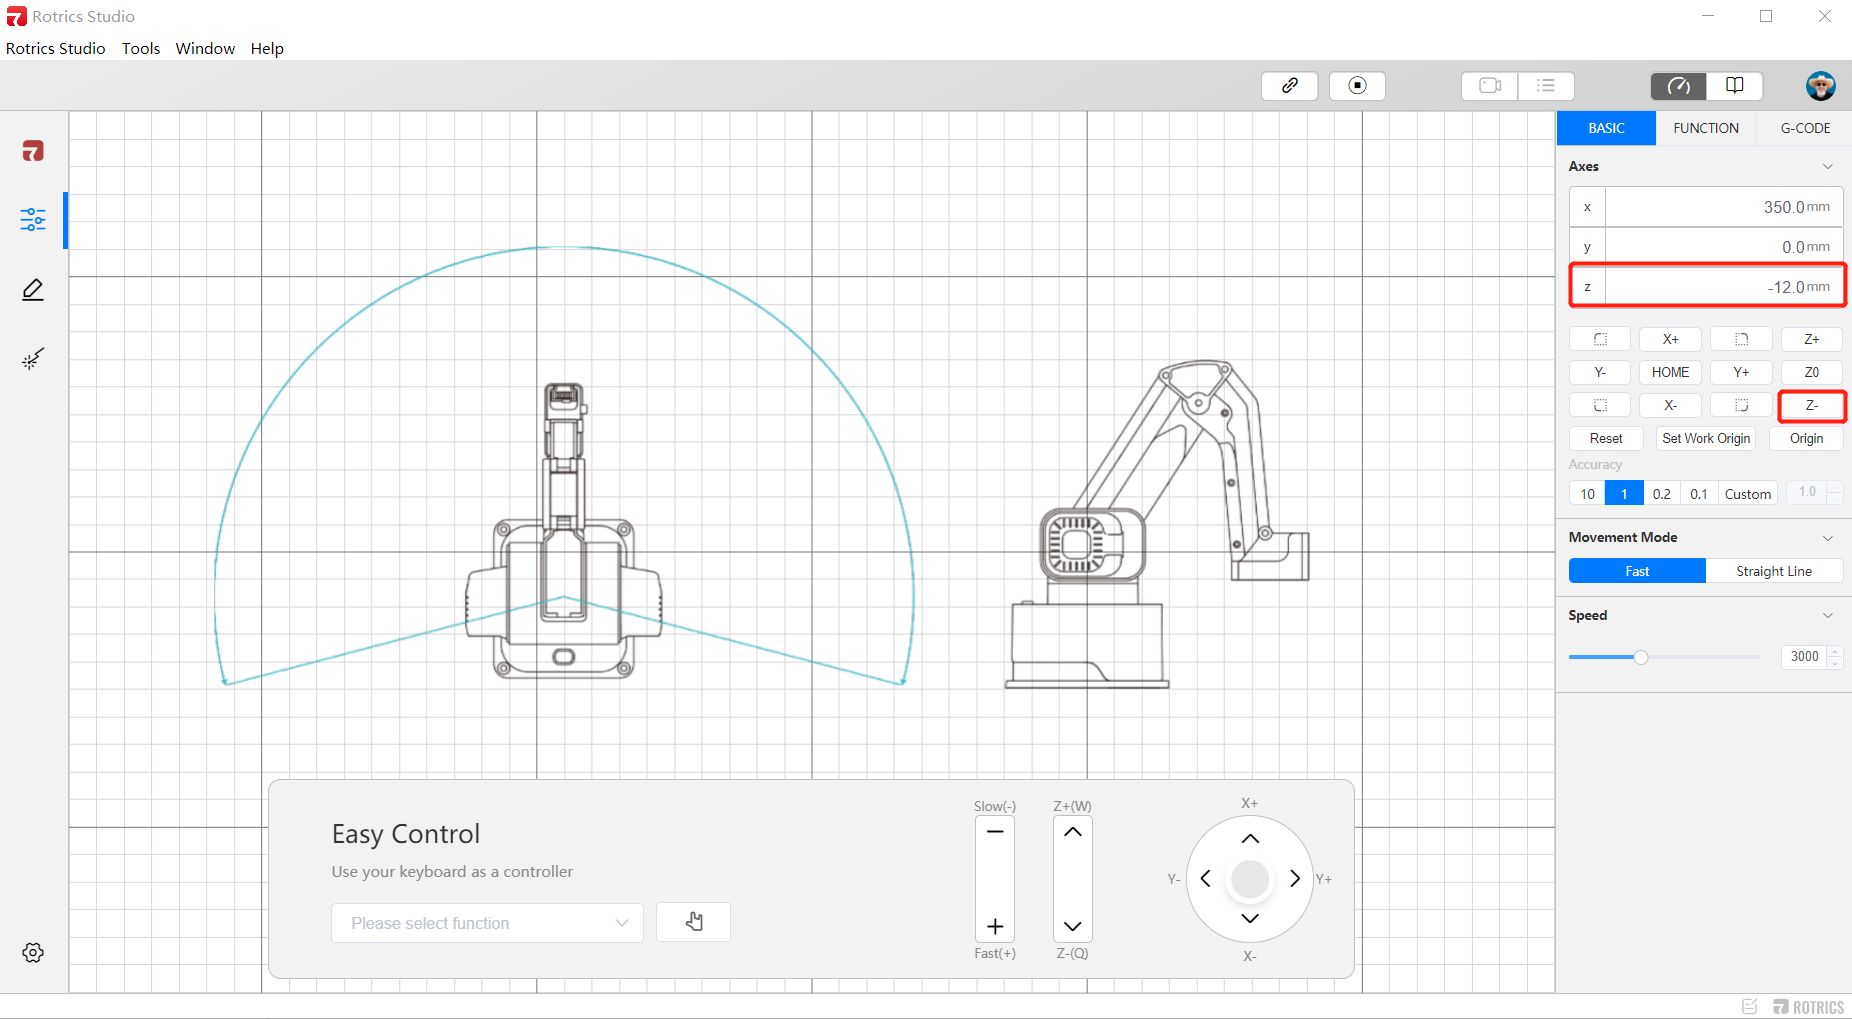Increase the speed value stepper up arrow

tap(1835, 651)
